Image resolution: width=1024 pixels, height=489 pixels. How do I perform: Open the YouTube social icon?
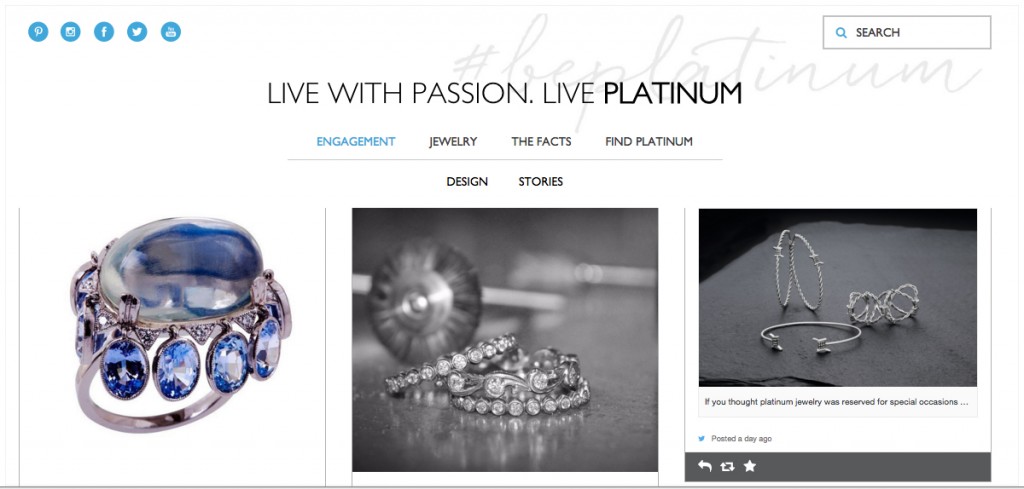tap(170, 31)
